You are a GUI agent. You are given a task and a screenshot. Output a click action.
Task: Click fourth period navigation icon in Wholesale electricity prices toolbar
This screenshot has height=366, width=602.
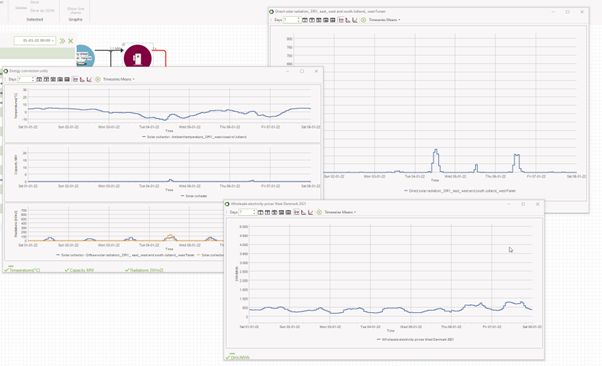click(281, 212)
